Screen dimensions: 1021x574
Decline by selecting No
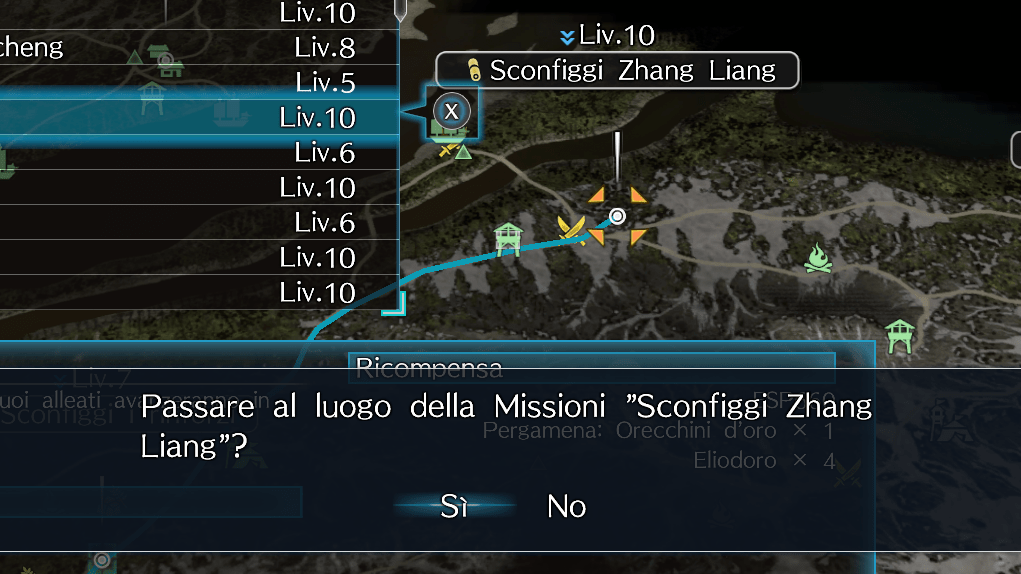tap(566, 506)
